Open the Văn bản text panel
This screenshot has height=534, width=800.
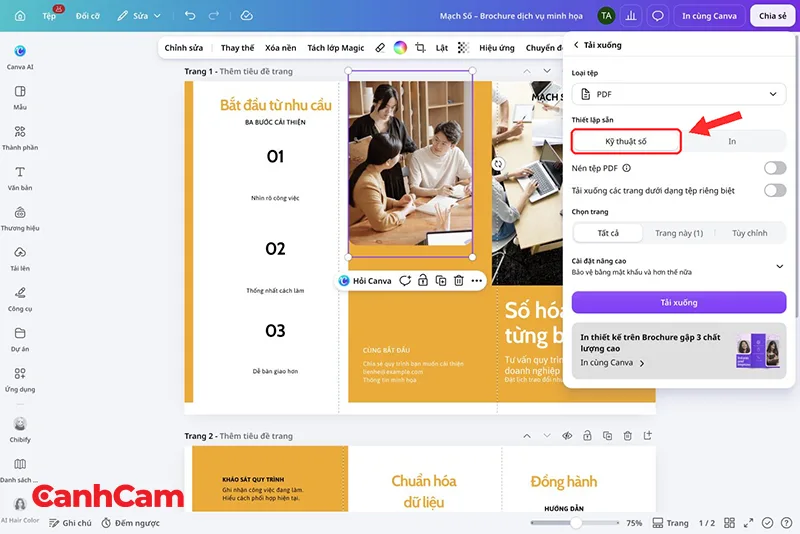[20, 178]
